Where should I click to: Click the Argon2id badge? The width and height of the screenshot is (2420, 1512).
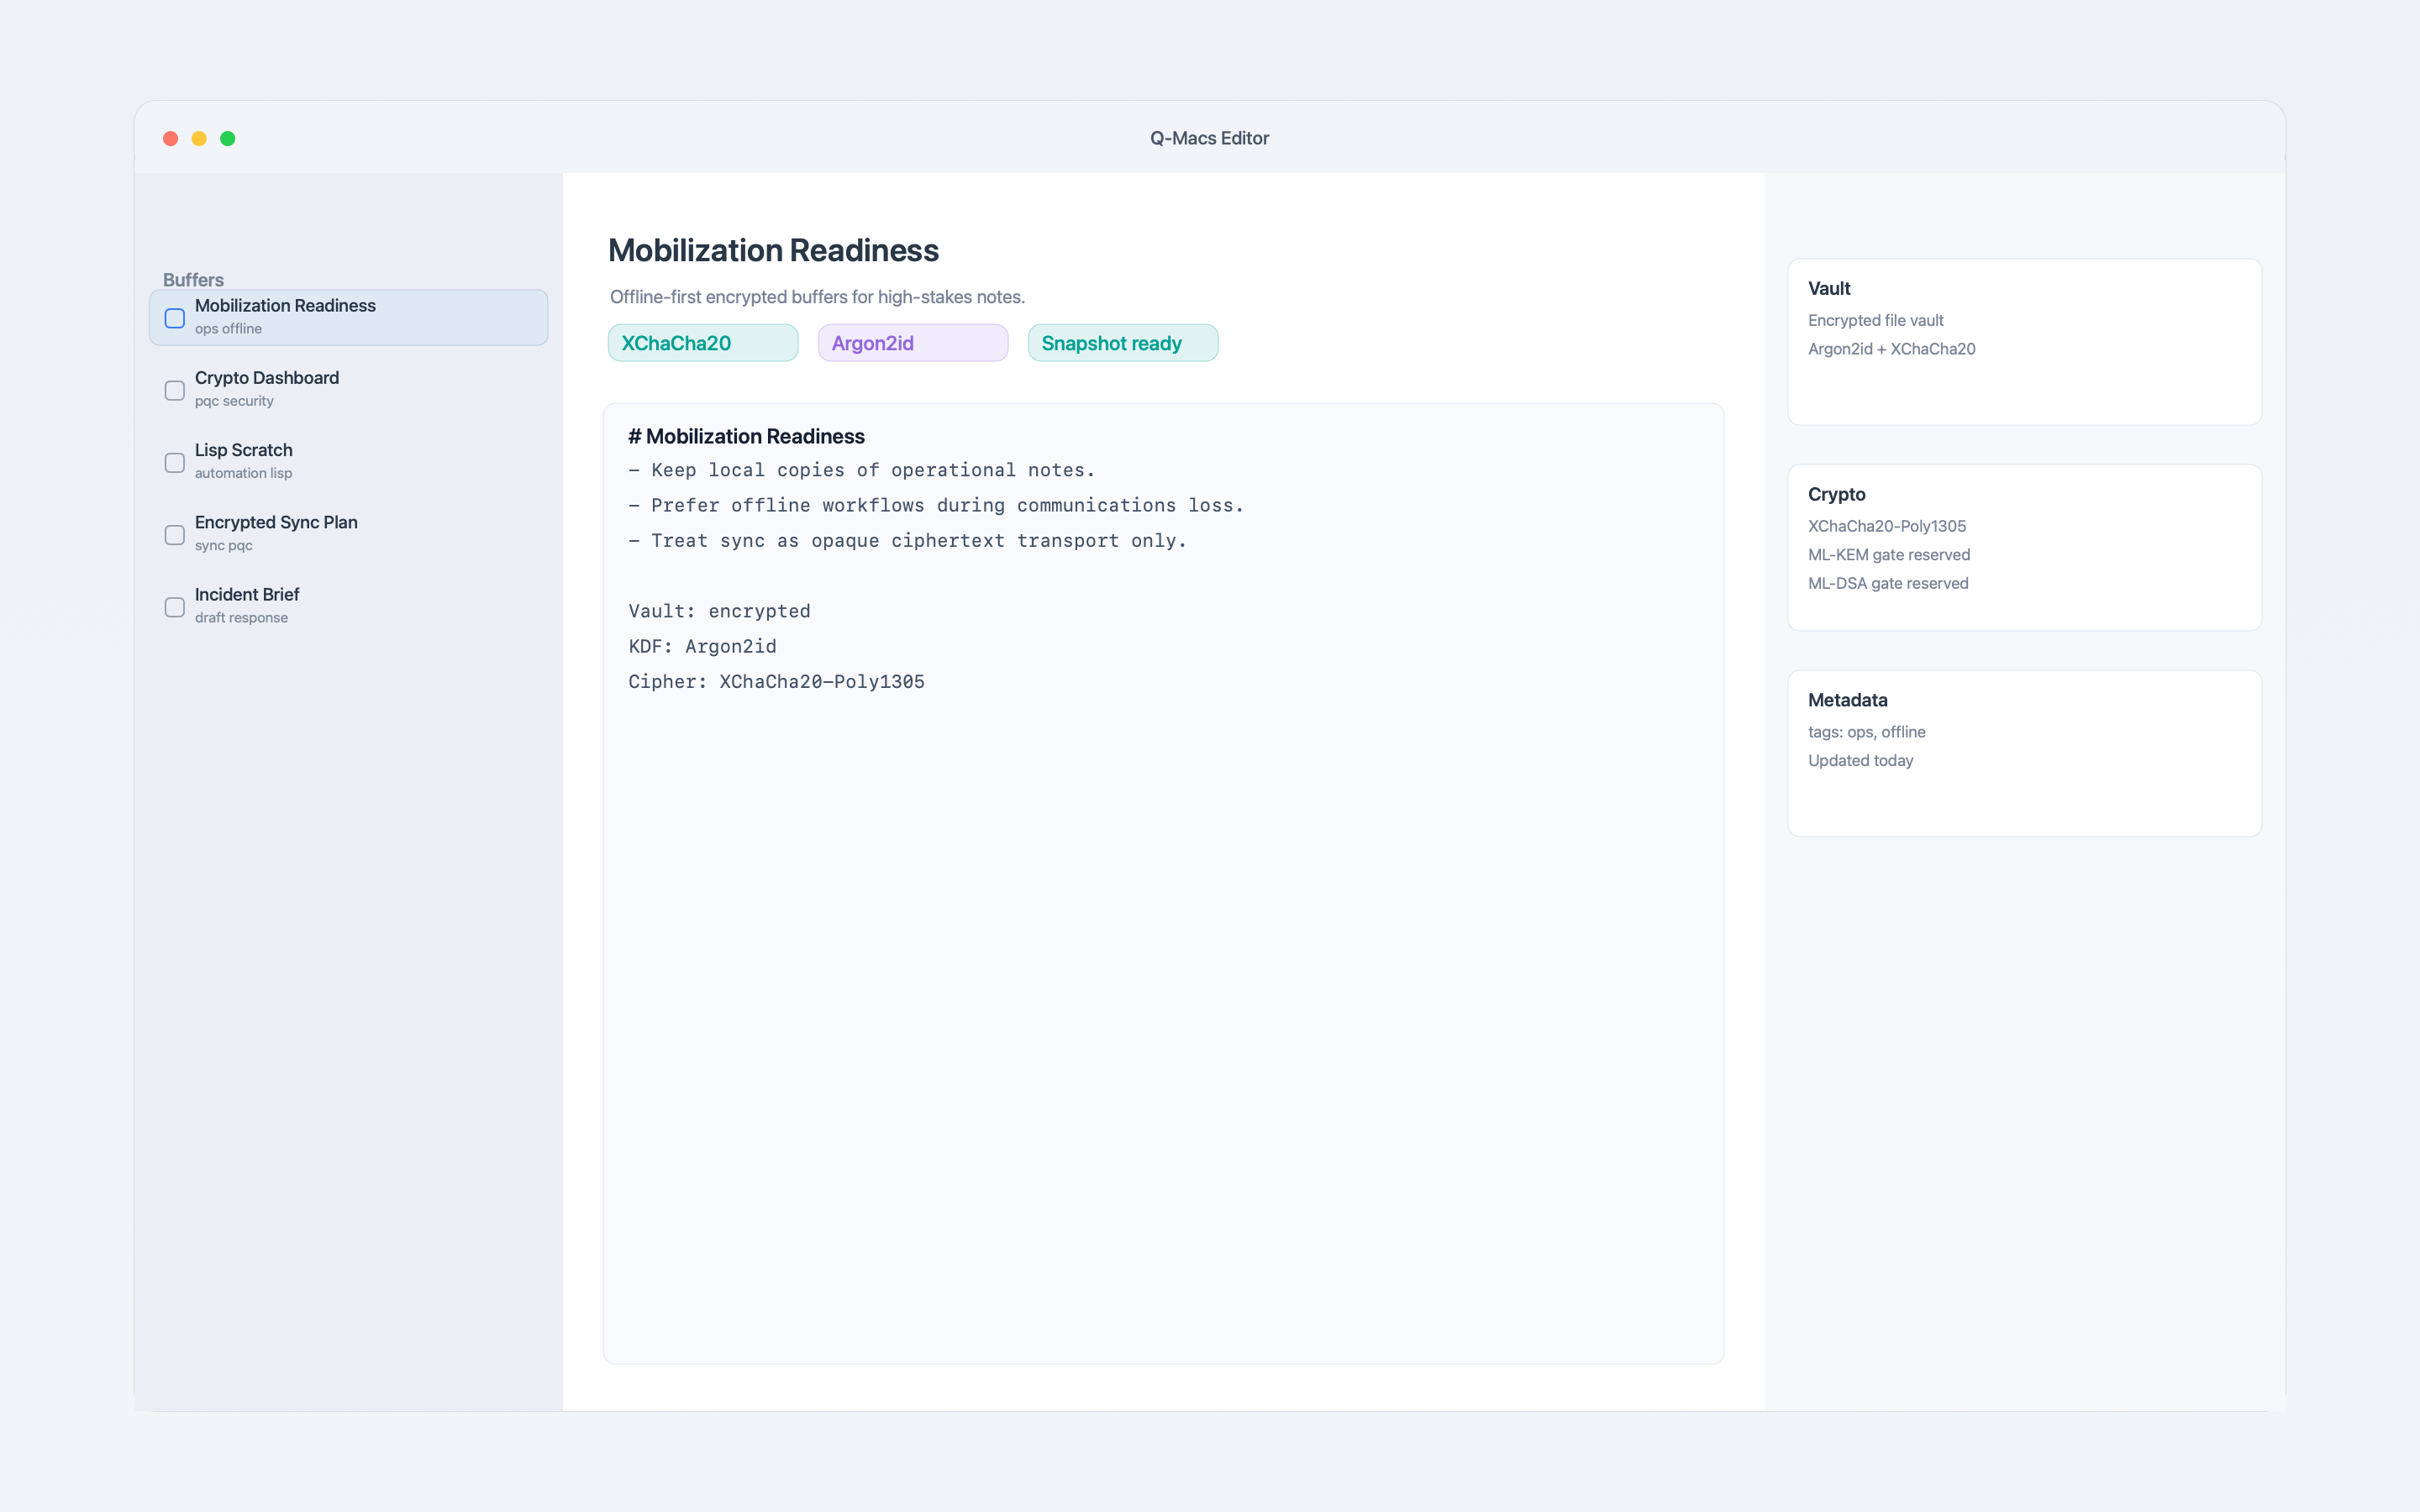(913, 343)
